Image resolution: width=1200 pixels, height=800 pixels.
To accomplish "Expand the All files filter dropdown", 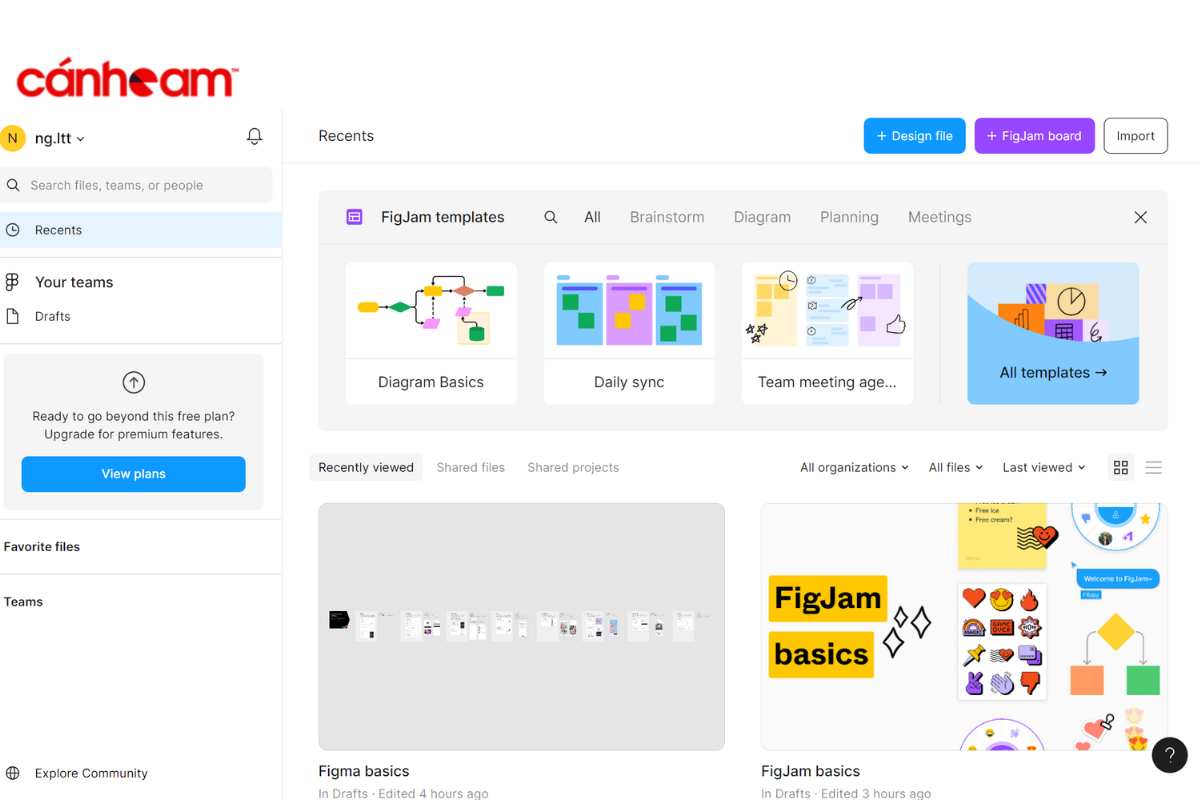I will 955,467.
